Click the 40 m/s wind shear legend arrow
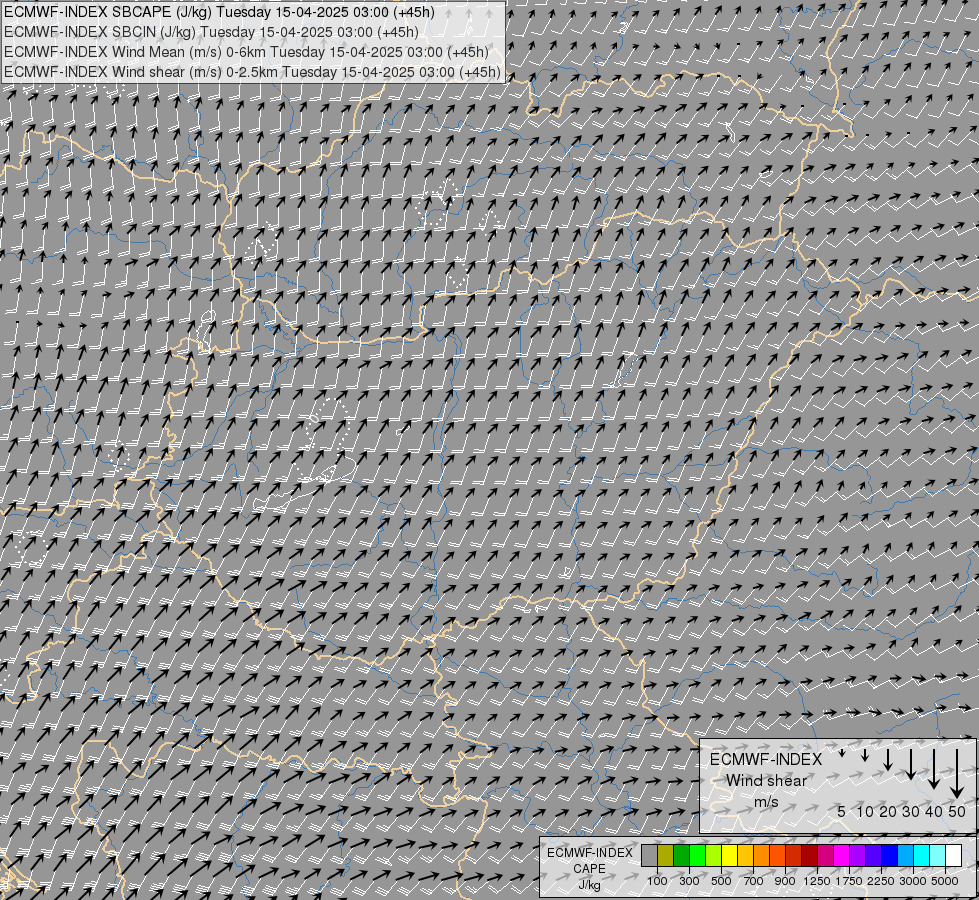Viewport: 979px width, 900px height. 933,769
